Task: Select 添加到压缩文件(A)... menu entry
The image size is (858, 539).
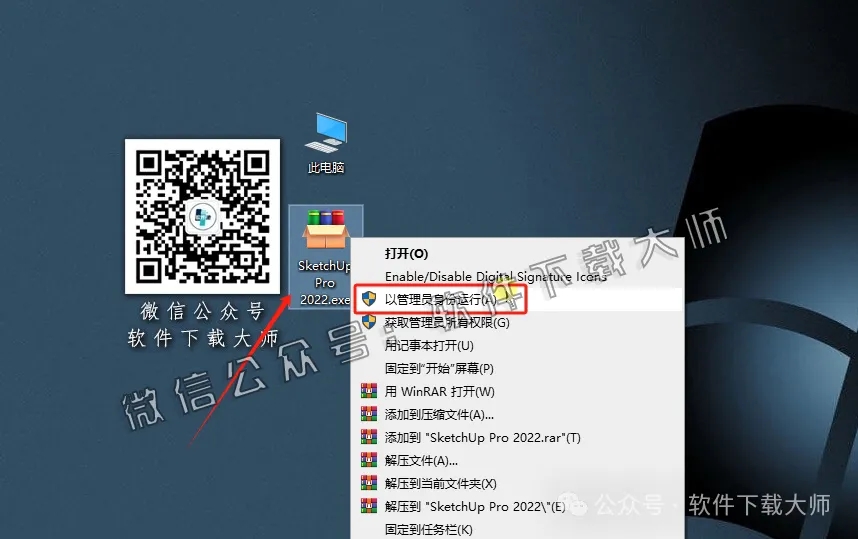Action: (x=439, y=414)
